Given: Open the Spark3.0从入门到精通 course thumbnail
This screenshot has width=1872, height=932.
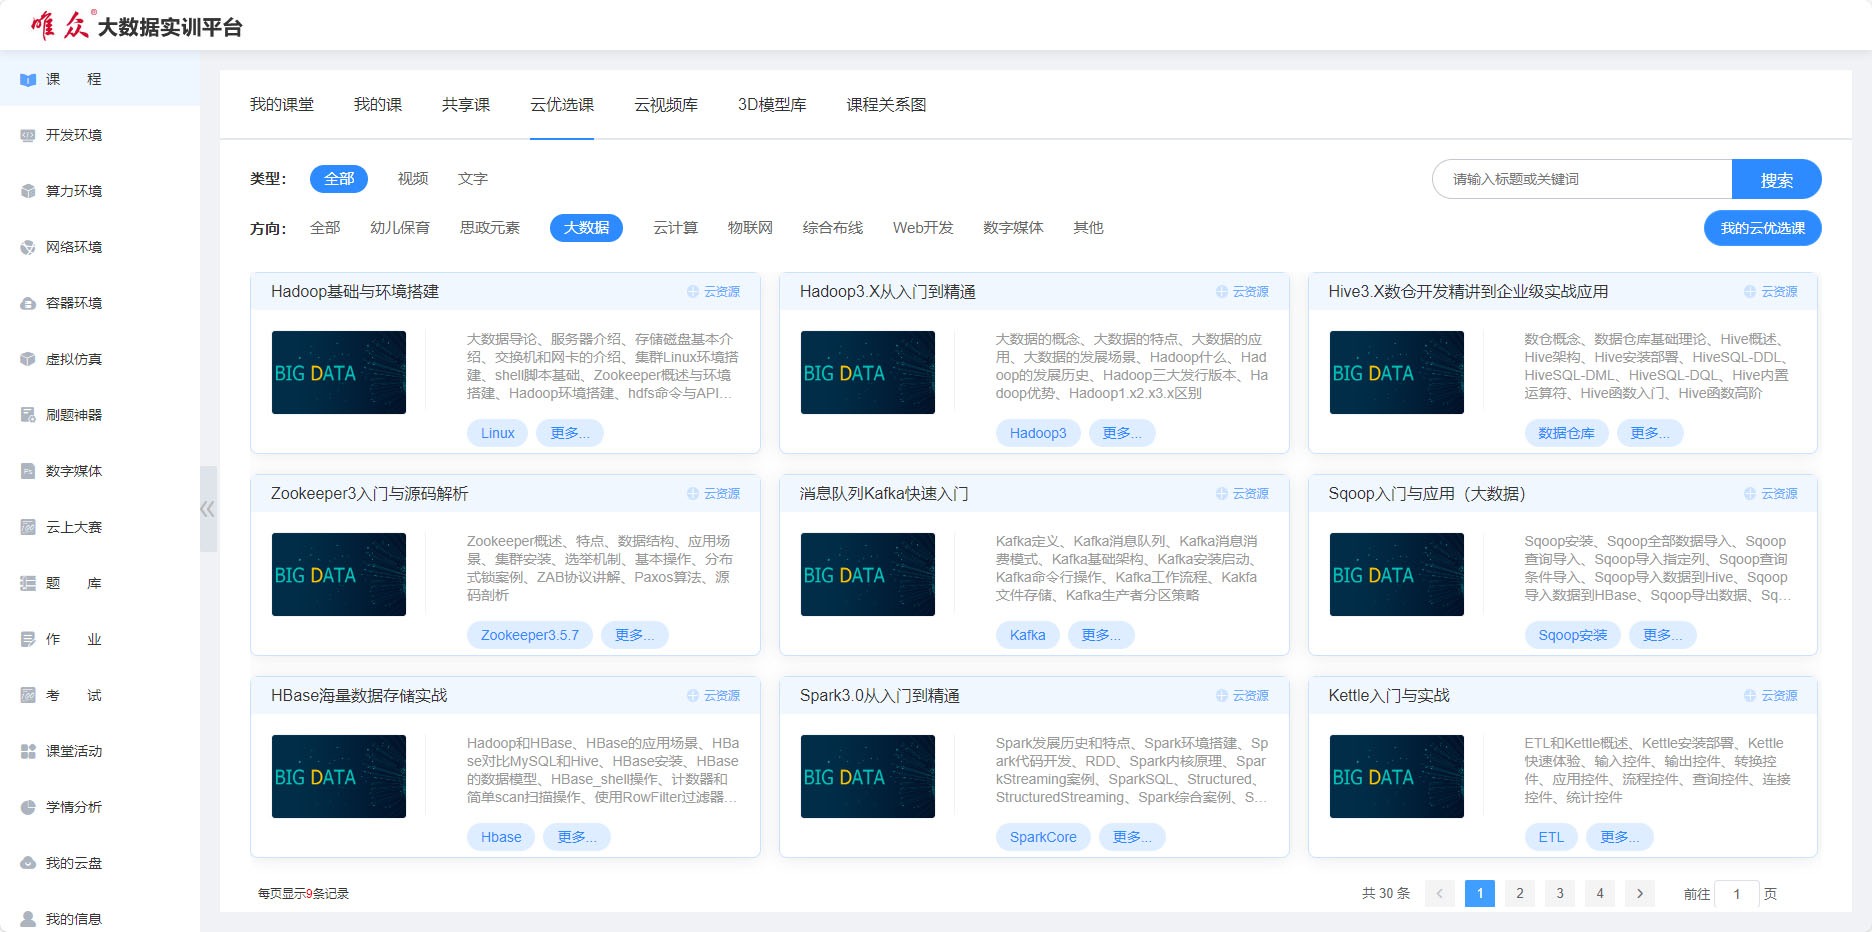Looking at the screenshot, I should [x=867, y=776].
